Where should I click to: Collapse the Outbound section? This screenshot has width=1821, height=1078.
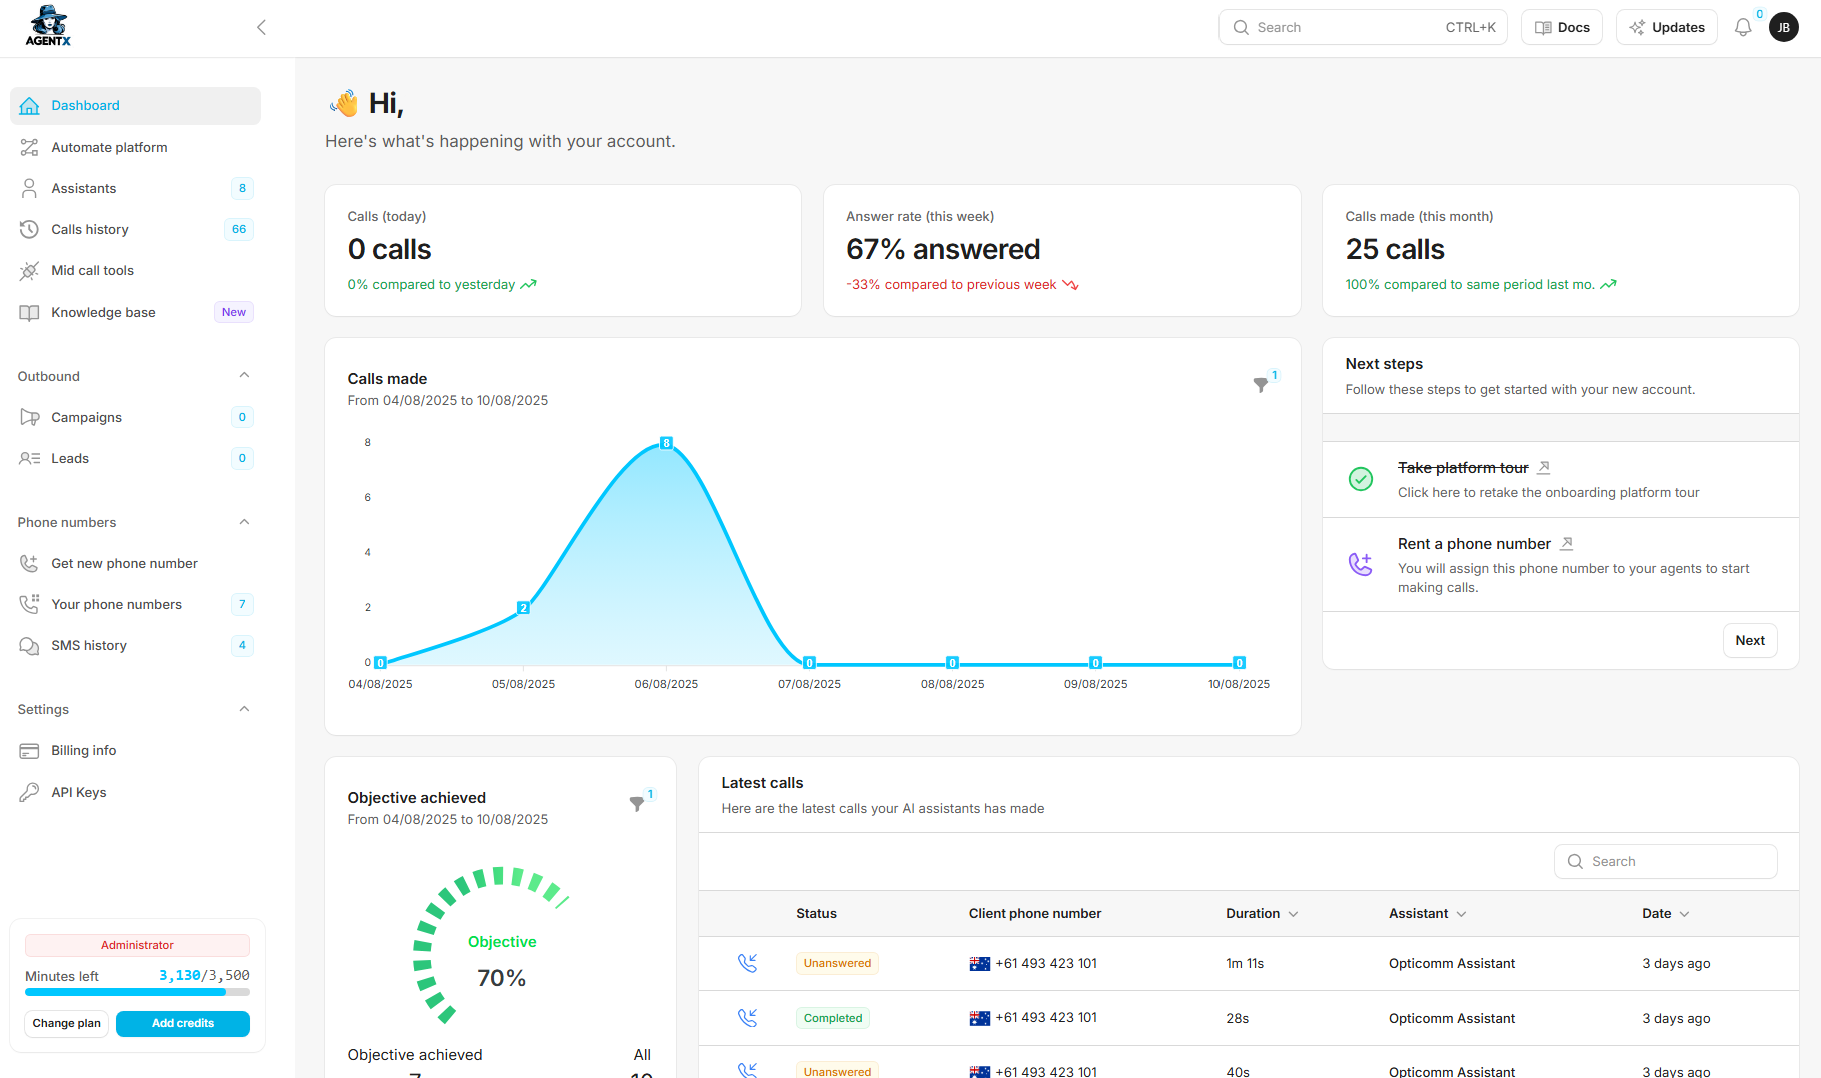tap(244, 376)
